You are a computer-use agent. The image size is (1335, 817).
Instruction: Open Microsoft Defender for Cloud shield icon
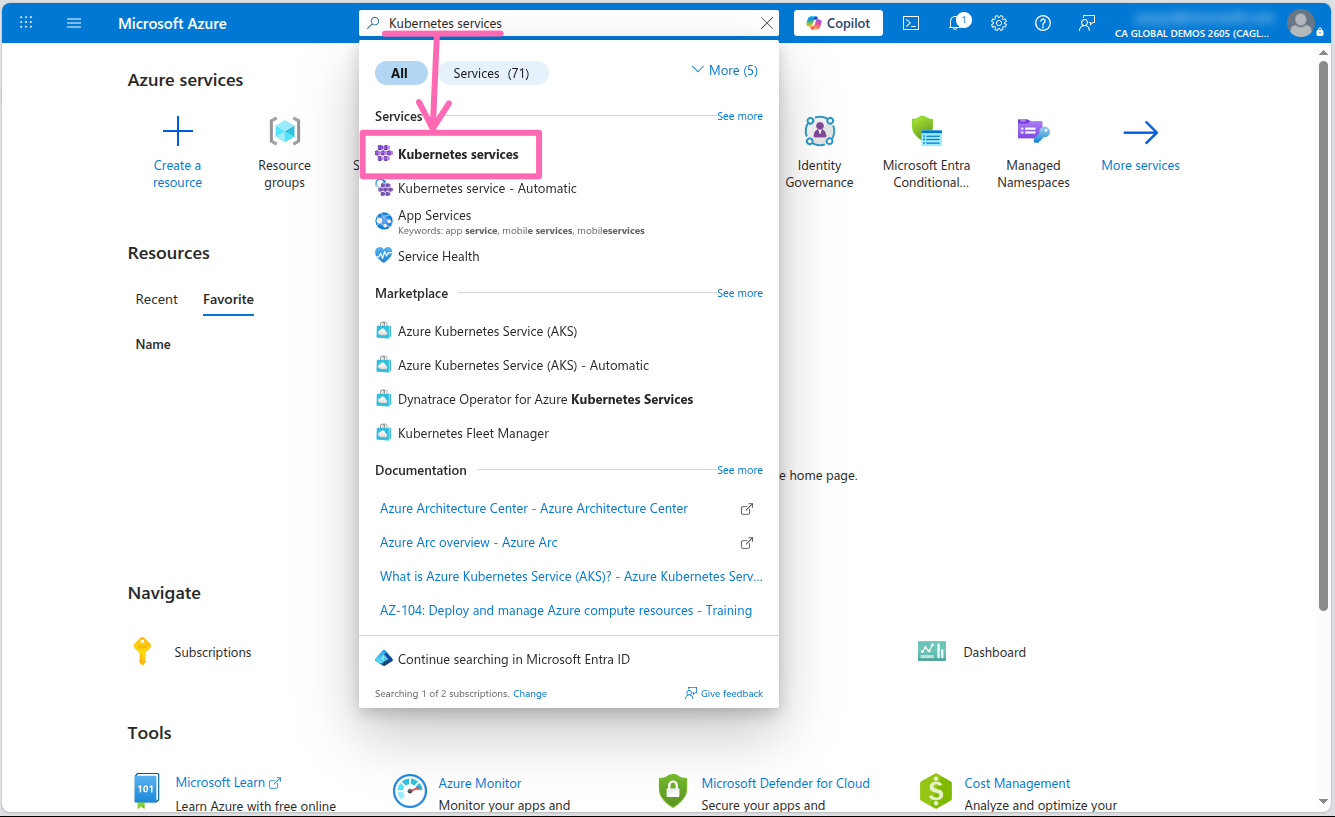(673, 790)
